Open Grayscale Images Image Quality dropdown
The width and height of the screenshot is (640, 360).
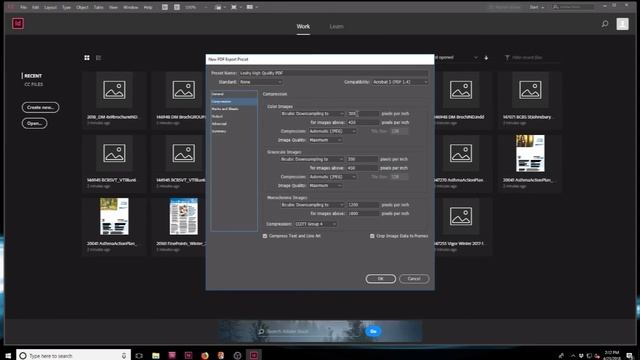[325, 186]
